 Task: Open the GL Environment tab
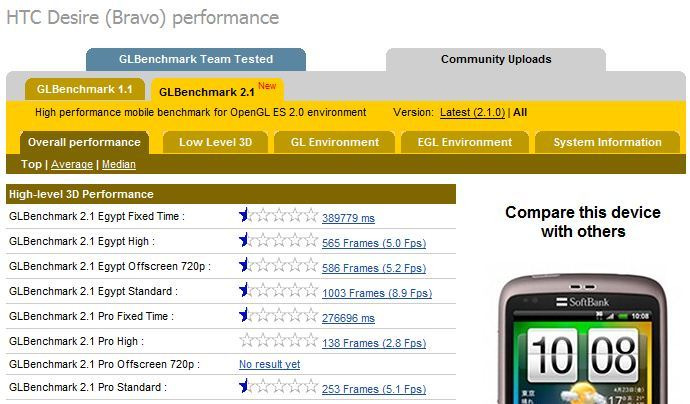(x=334, y=143)
